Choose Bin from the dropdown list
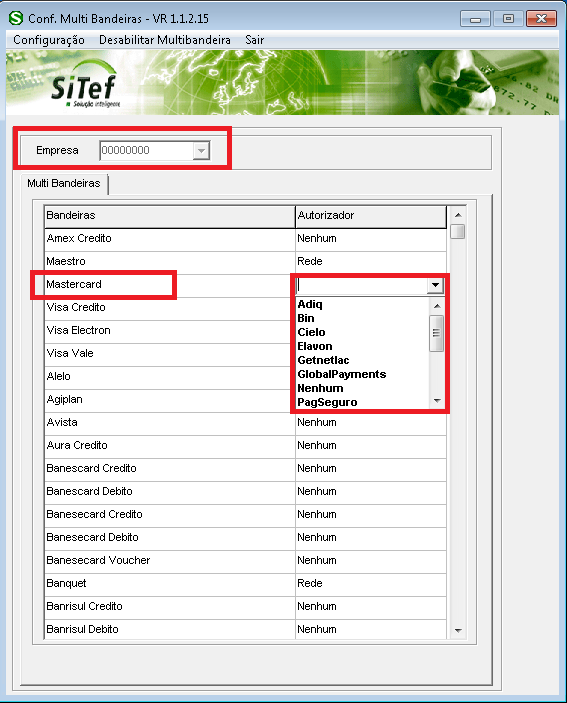 306,318
